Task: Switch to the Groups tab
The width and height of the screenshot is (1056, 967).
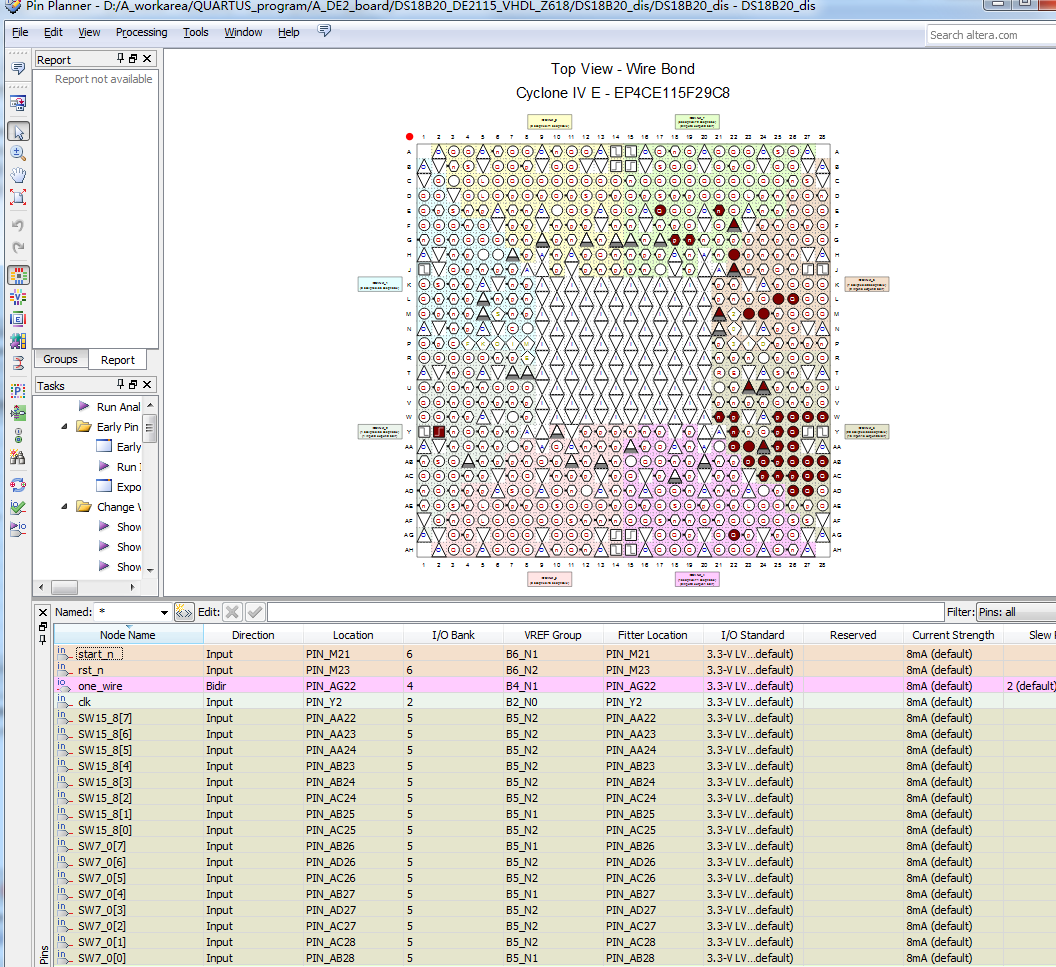Action: (60, 359)
